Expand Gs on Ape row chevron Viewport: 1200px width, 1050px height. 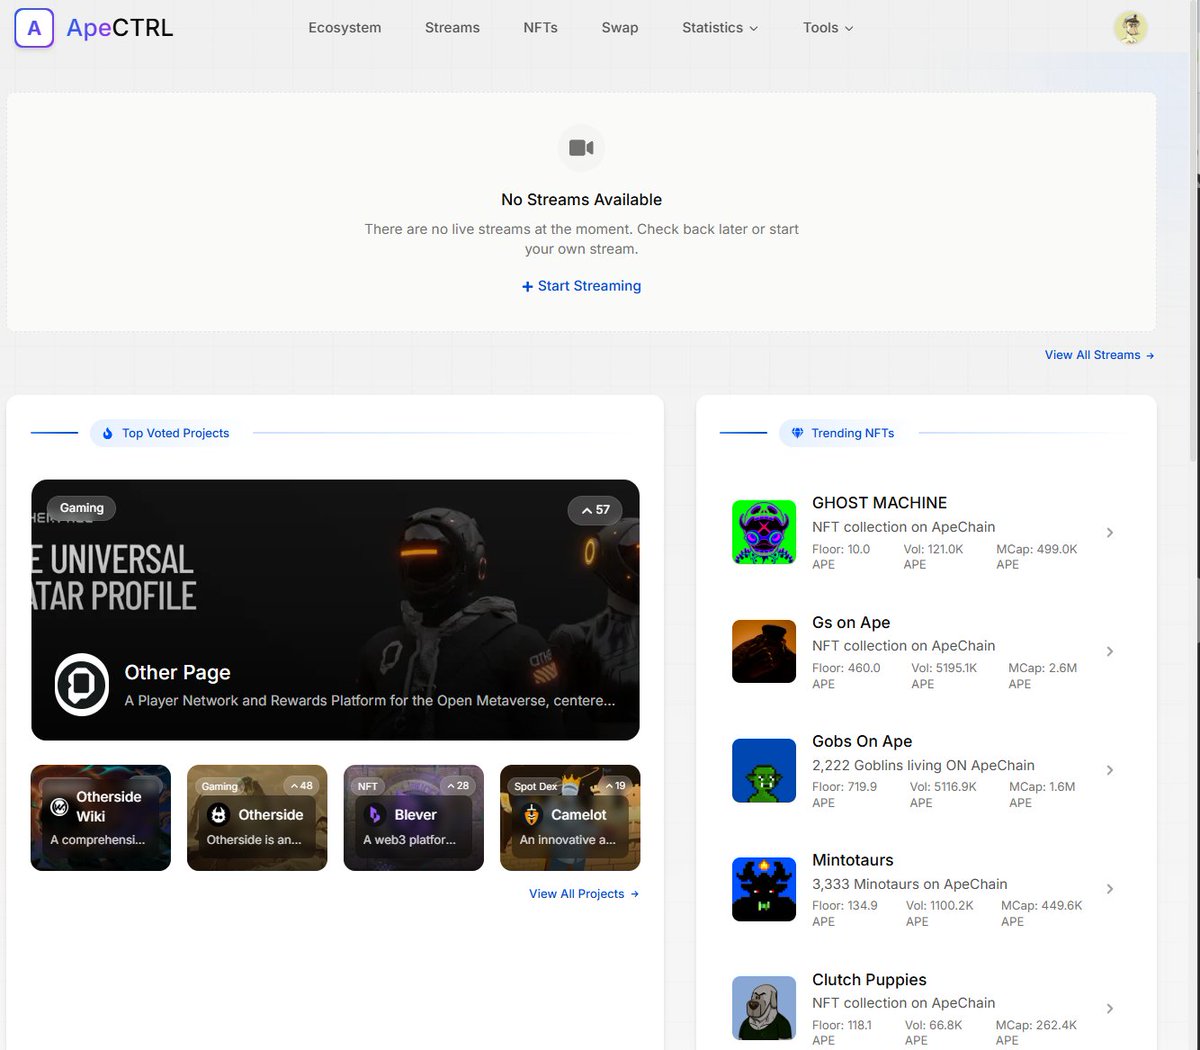coord(1110,651)
